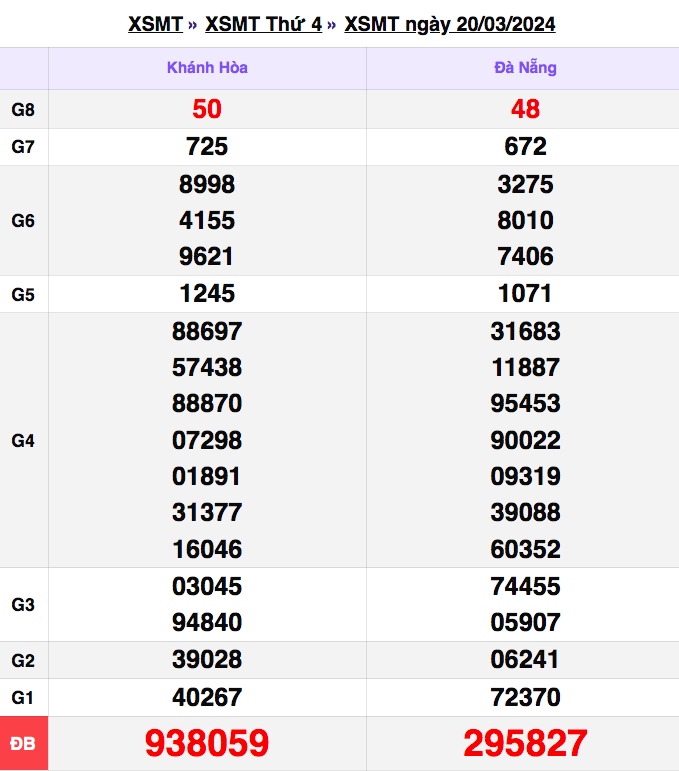Select G4 result 60352
This screenshot has height=771, width=679.
click(525, 549)
